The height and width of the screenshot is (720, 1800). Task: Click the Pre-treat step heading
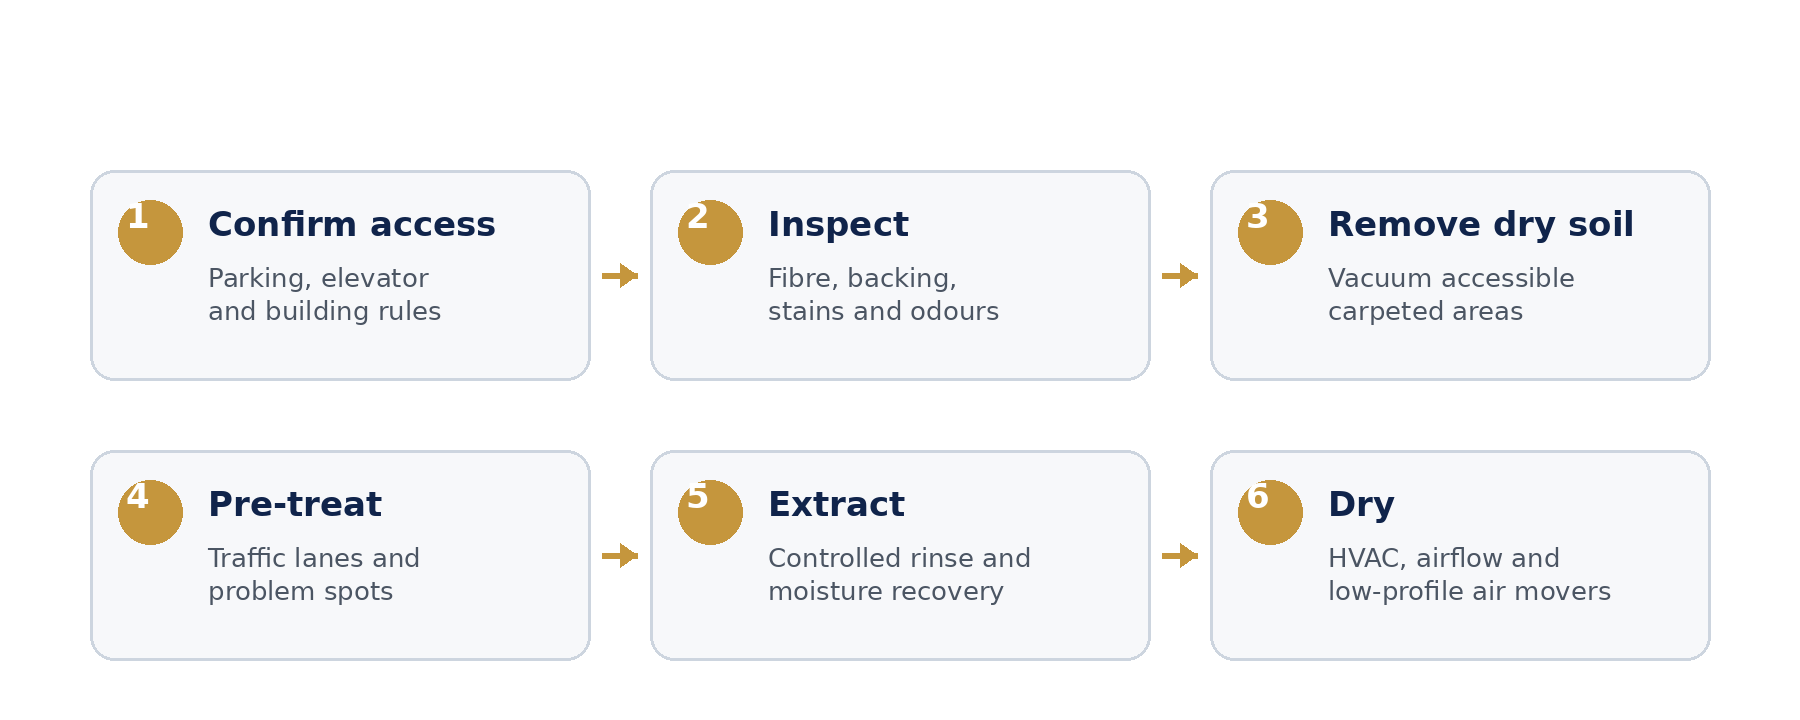tap(295, 504)
